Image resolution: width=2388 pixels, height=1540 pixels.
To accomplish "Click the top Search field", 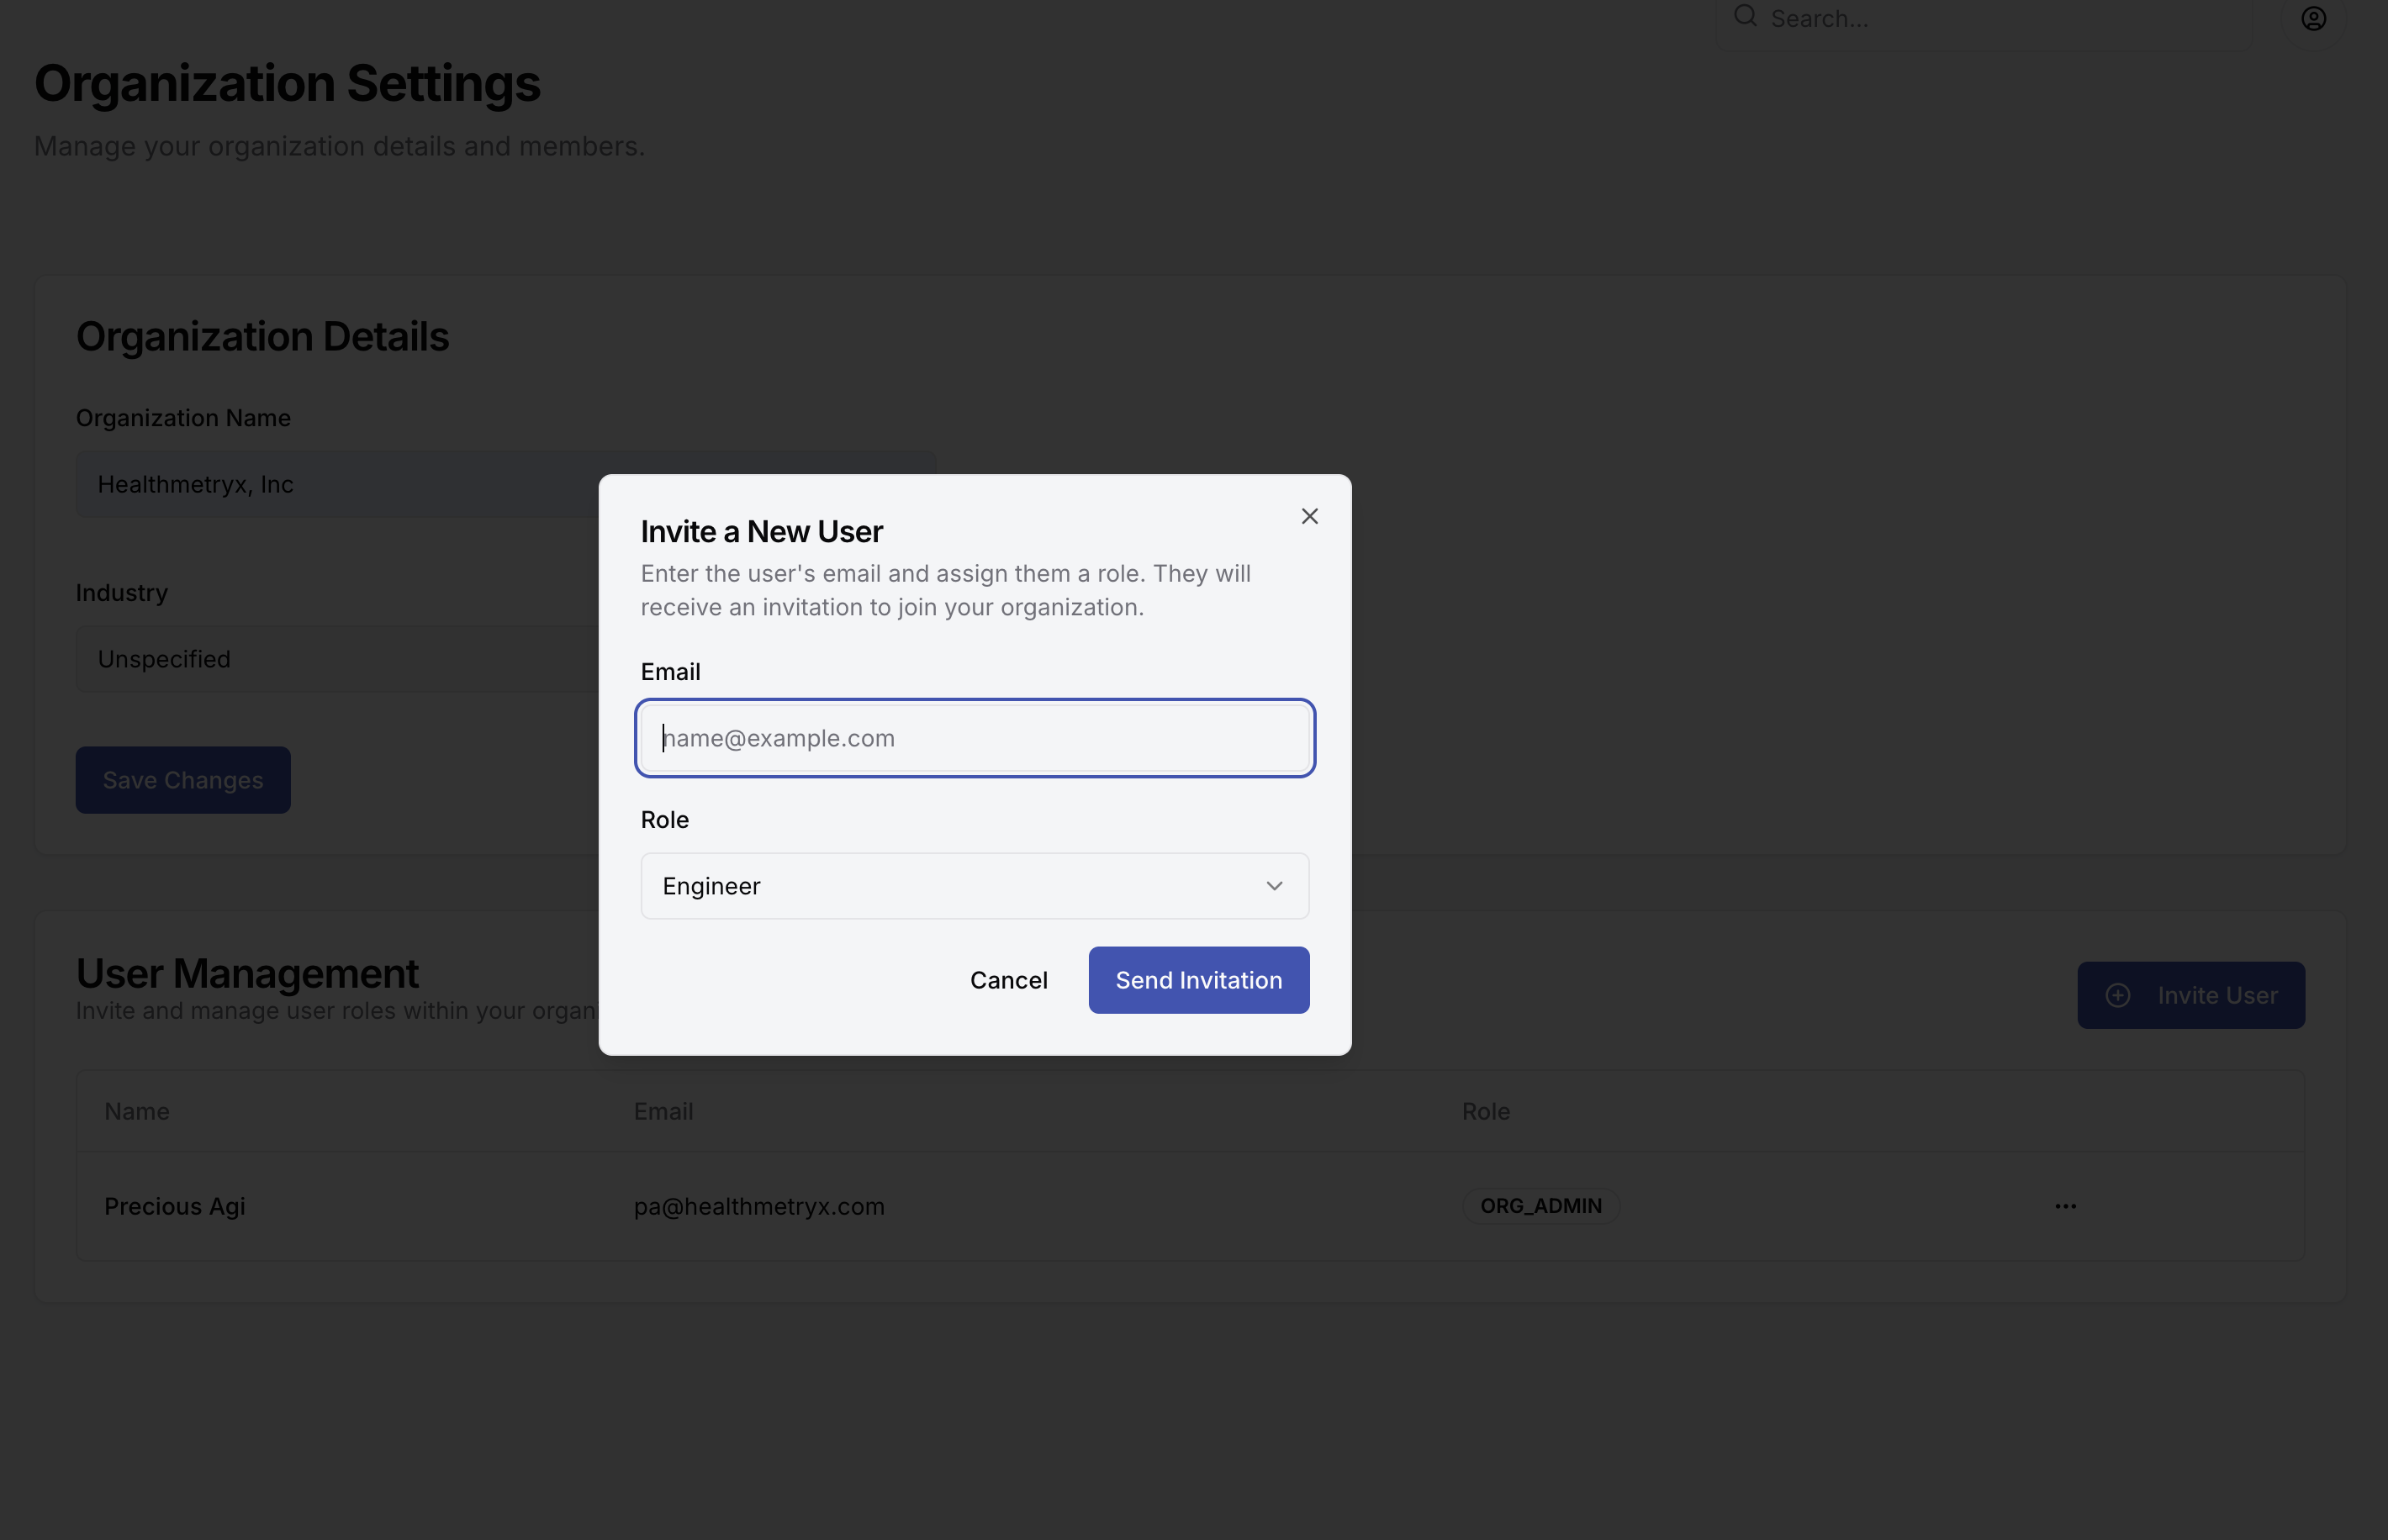I will pyautogui.click(x=1990, y=20).
